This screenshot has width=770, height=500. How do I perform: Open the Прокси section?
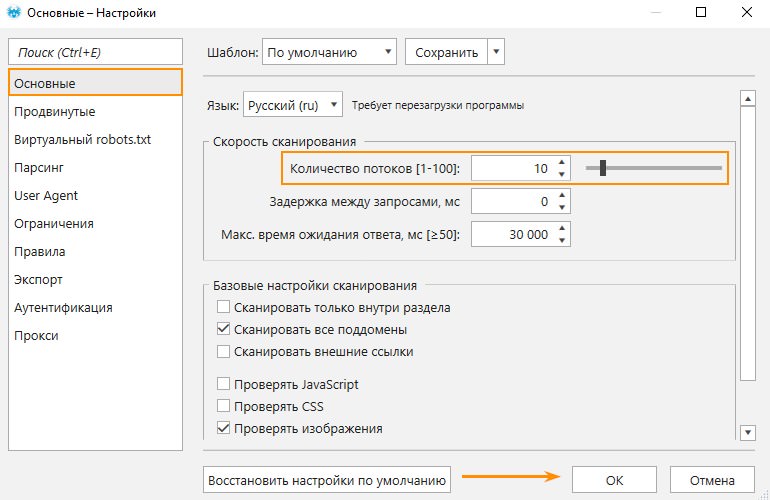[95, 335]
